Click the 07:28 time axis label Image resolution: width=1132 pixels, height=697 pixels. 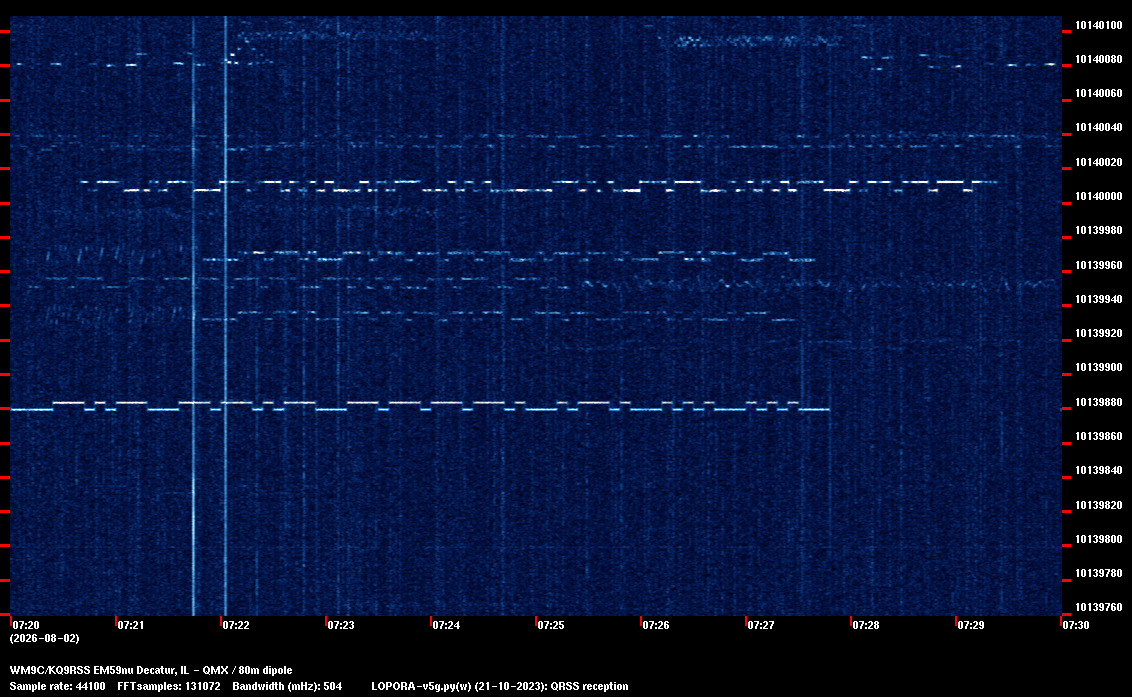(x=866, y=625)
